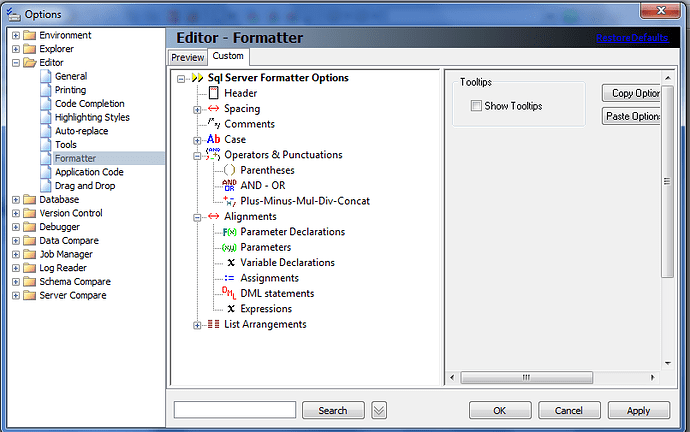Enable the Show Tooltips checkbox
Viewport: 690px width, 432px height.
point(476,106)
